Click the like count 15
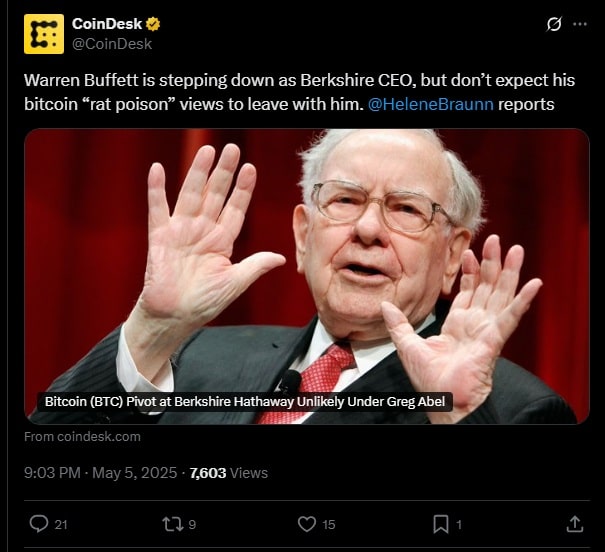This screenshot has width=605, height=552. pyautogui.click(x=329, y=525)
